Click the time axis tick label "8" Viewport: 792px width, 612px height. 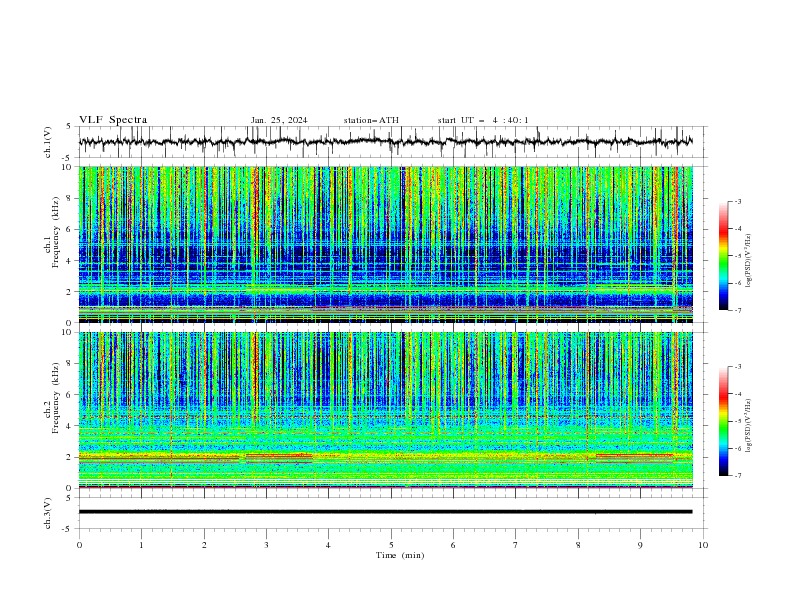click(x=578, y=545)
